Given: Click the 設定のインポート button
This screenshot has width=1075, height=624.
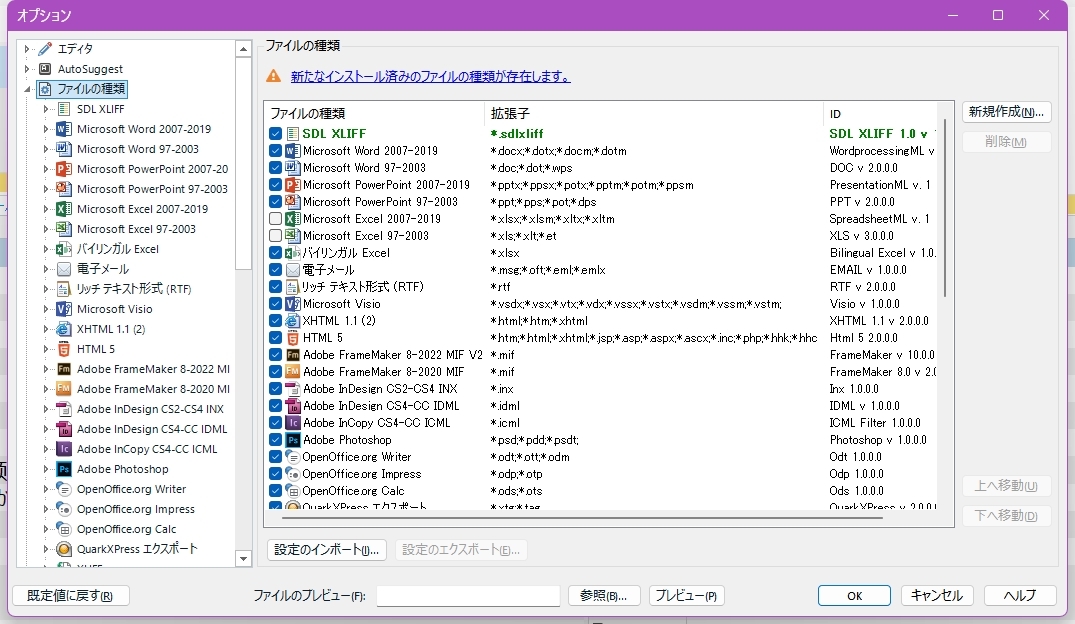Looking at the screenshot, I should [x=327, y=550].
